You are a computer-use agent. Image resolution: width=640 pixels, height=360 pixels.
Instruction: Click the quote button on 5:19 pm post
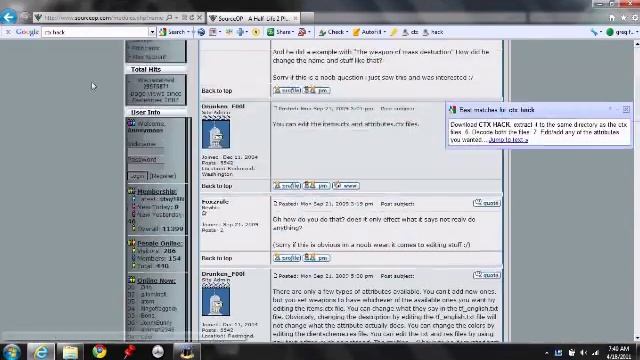tap(487, 203)
